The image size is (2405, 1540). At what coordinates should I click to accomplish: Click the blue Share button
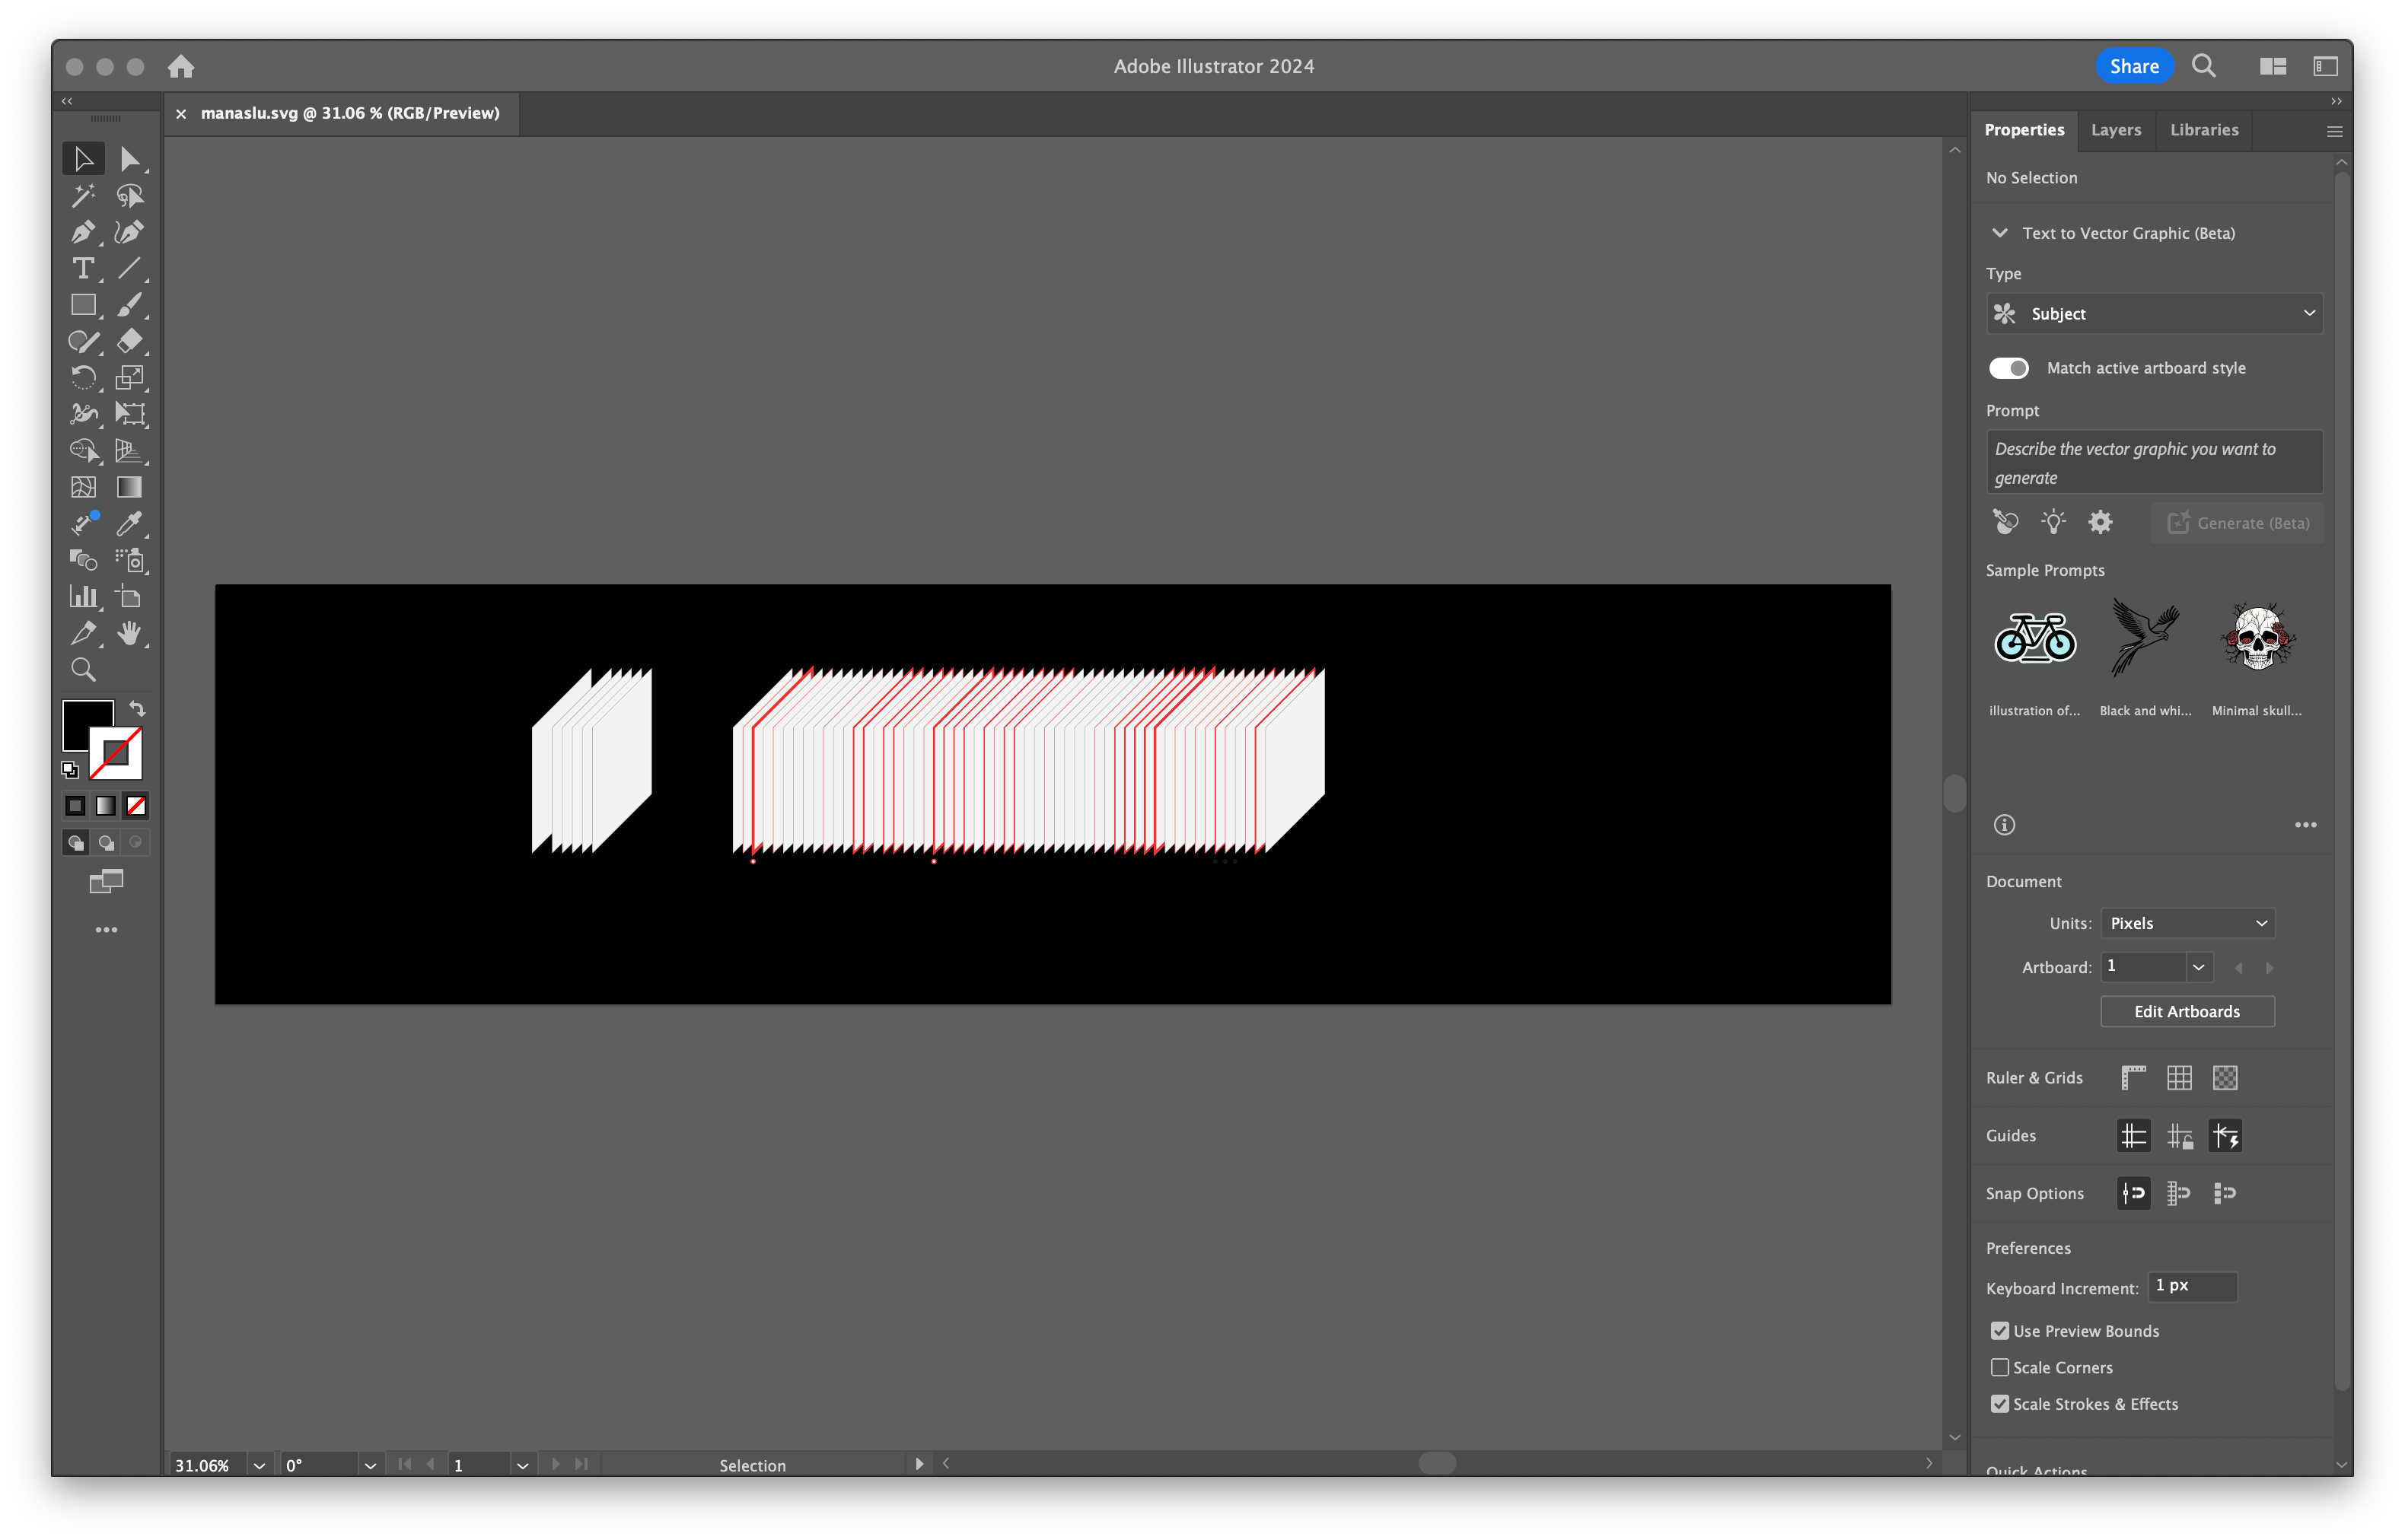(2133, 66)
